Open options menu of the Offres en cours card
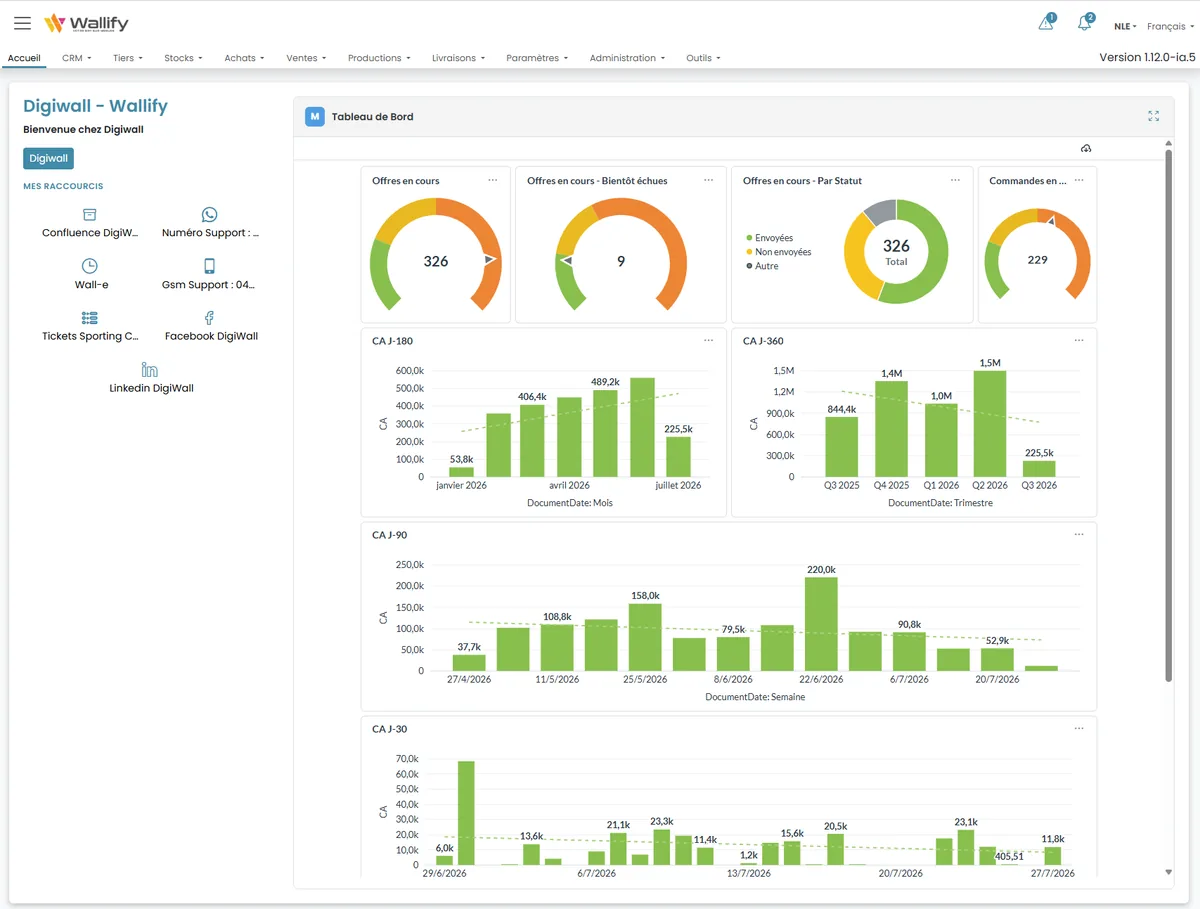This screenshot has height=909, width=1200. click(492, 180)
